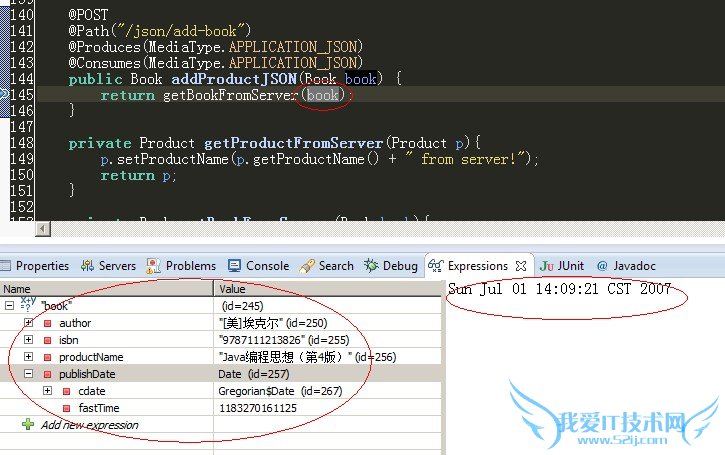Click the Name column header

pyautogui.click(x=106, y=289)
